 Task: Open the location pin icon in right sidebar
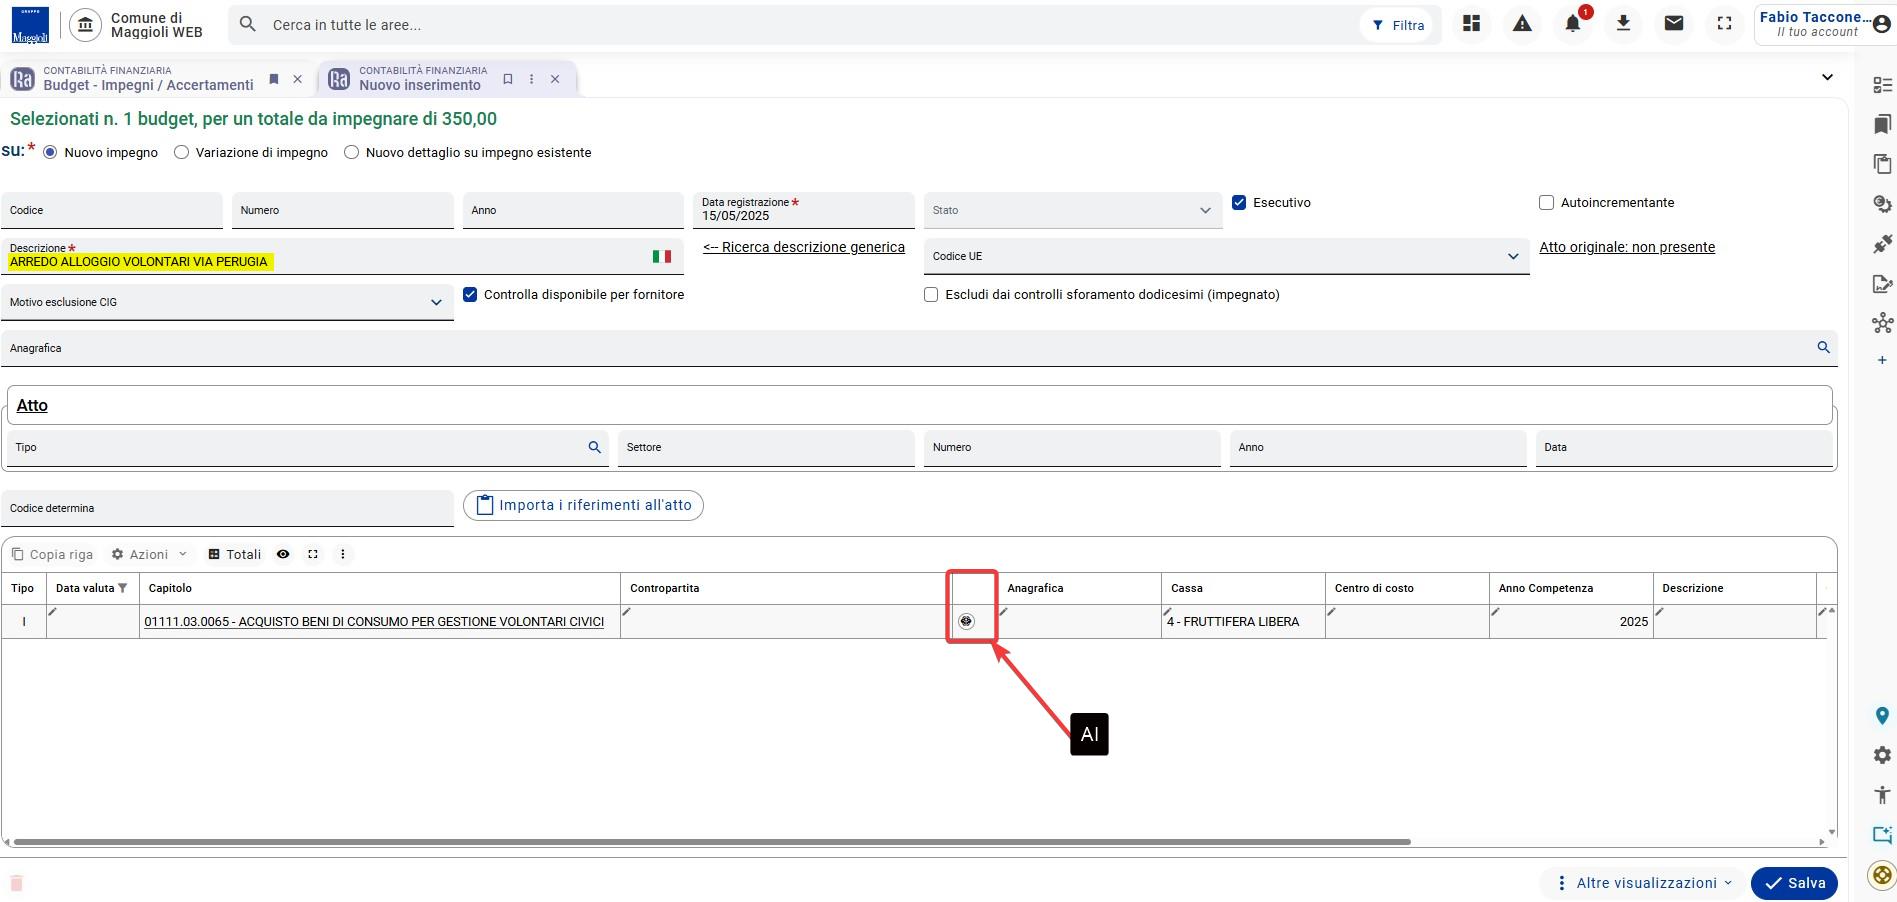[x=1882, y=716]
